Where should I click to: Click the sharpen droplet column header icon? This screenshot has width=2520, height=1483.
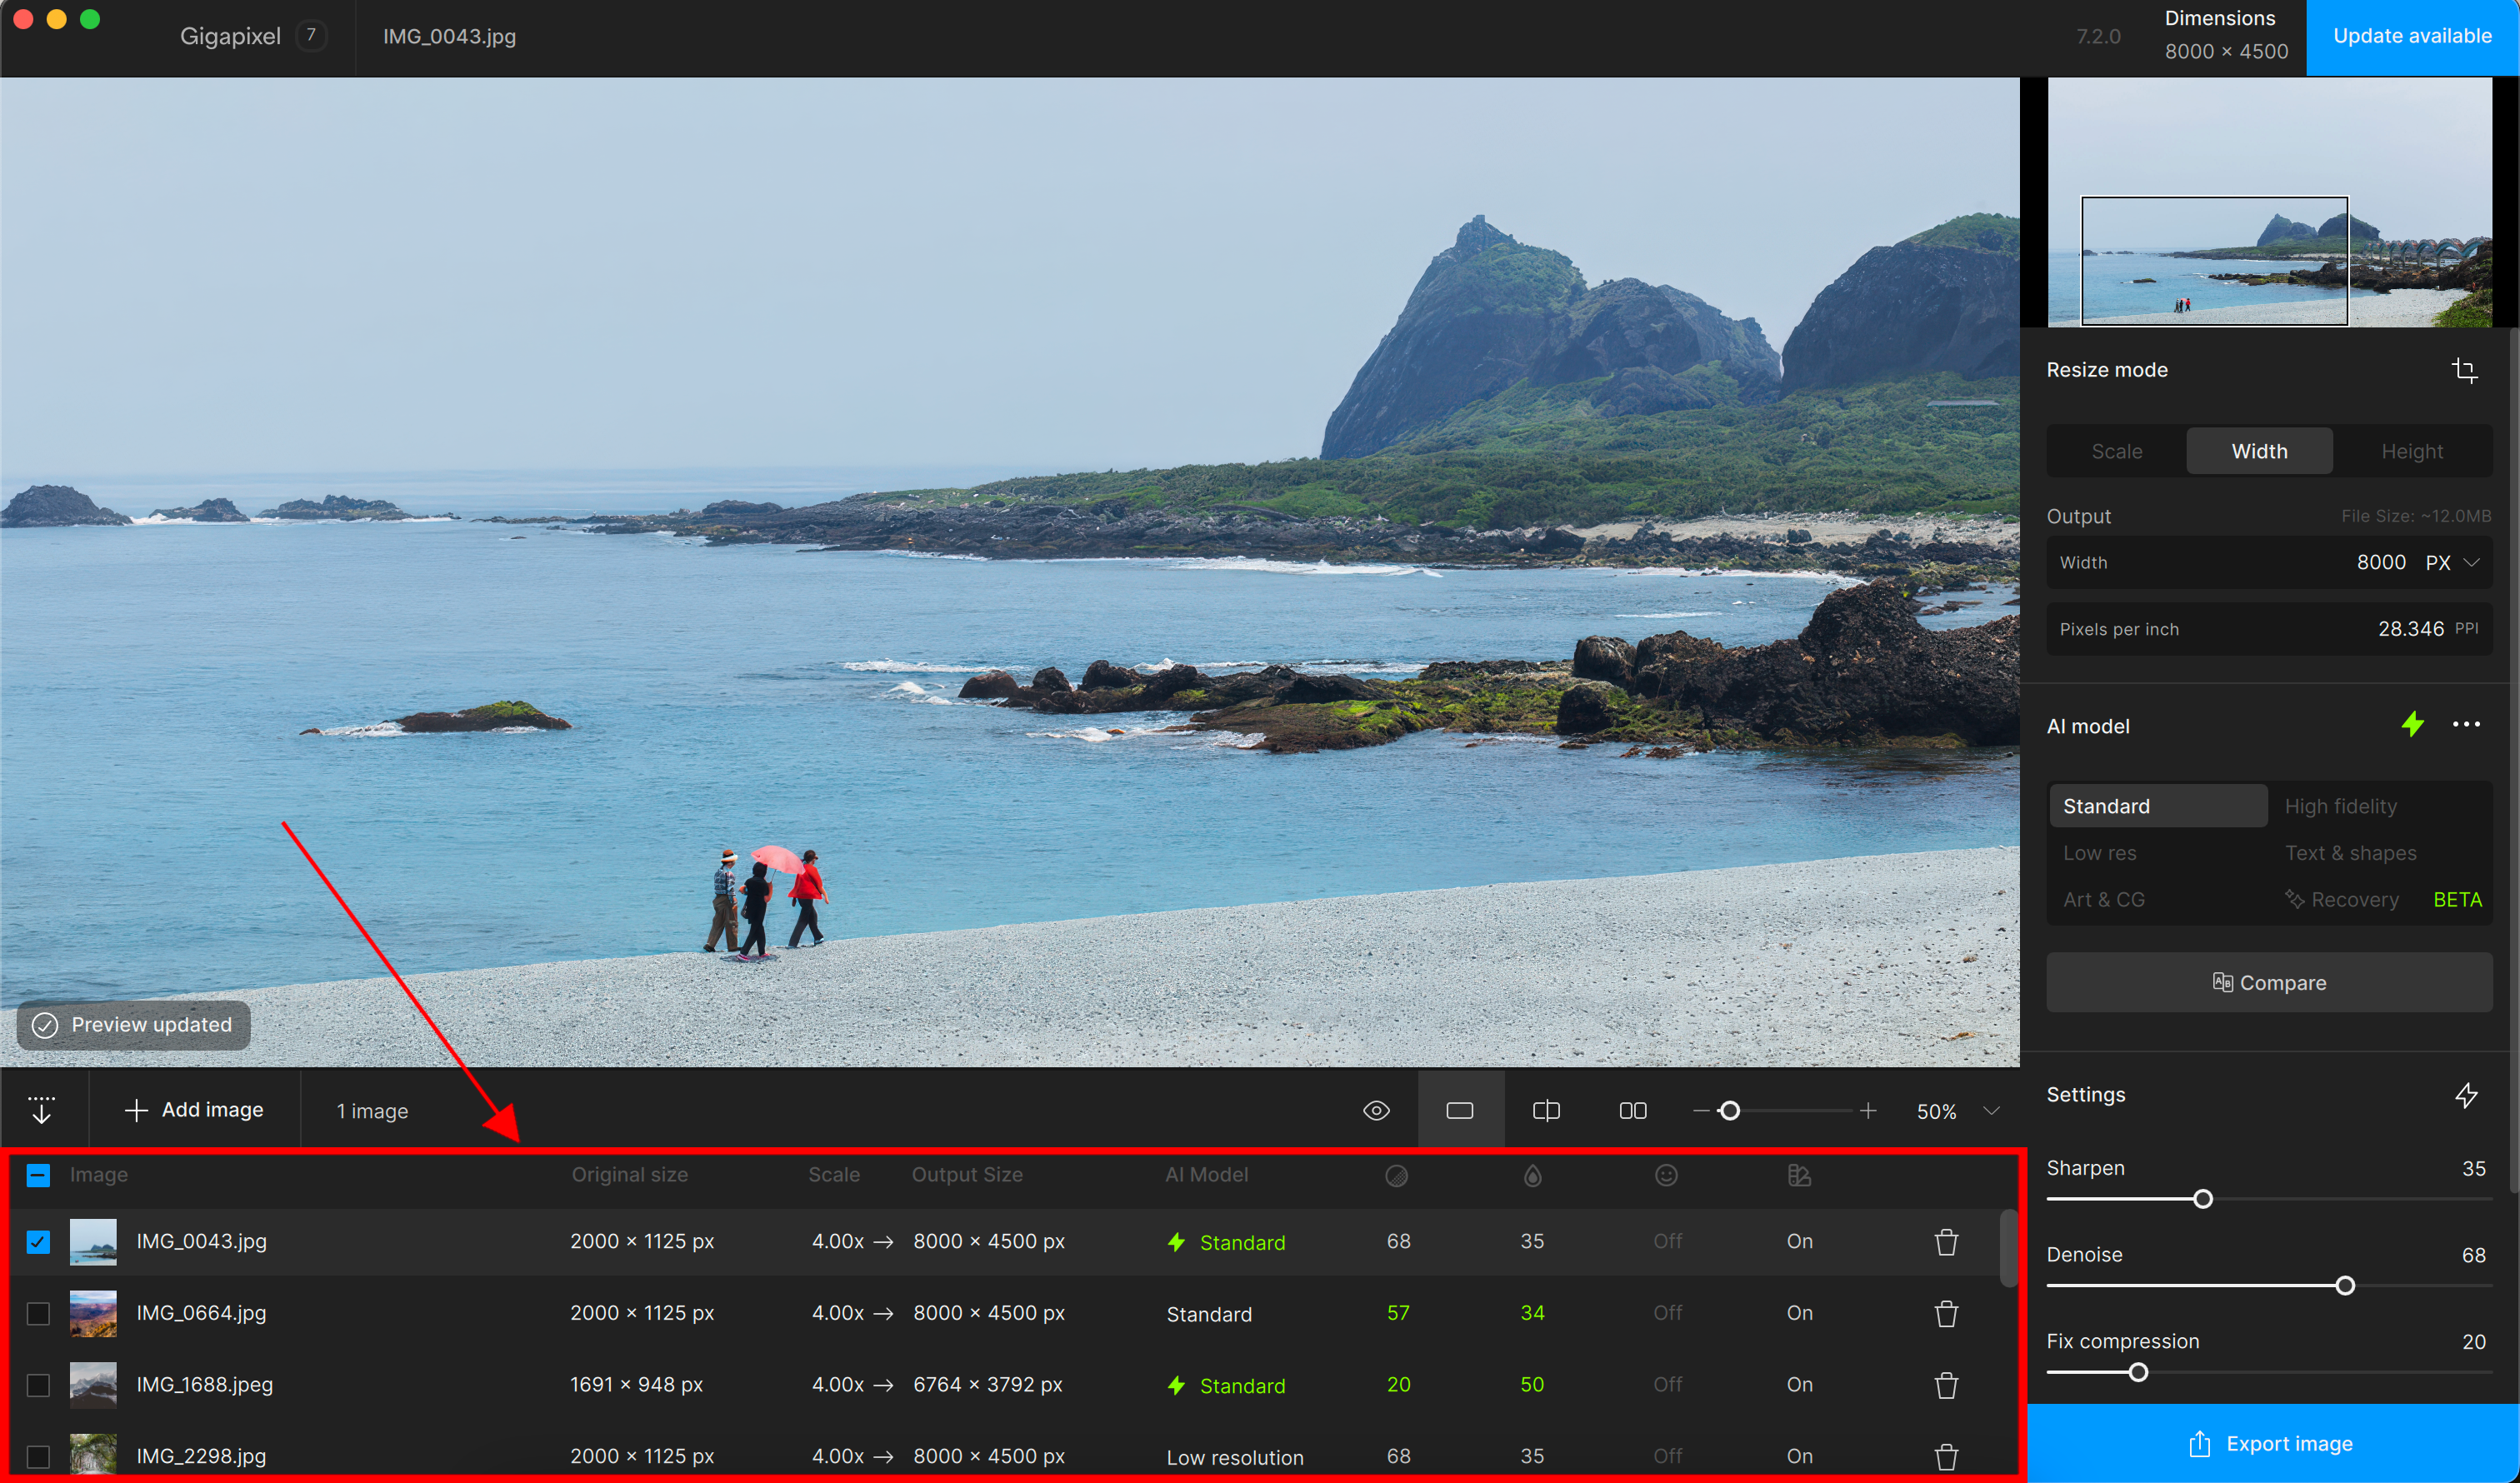click(x=1532, y=1175)
